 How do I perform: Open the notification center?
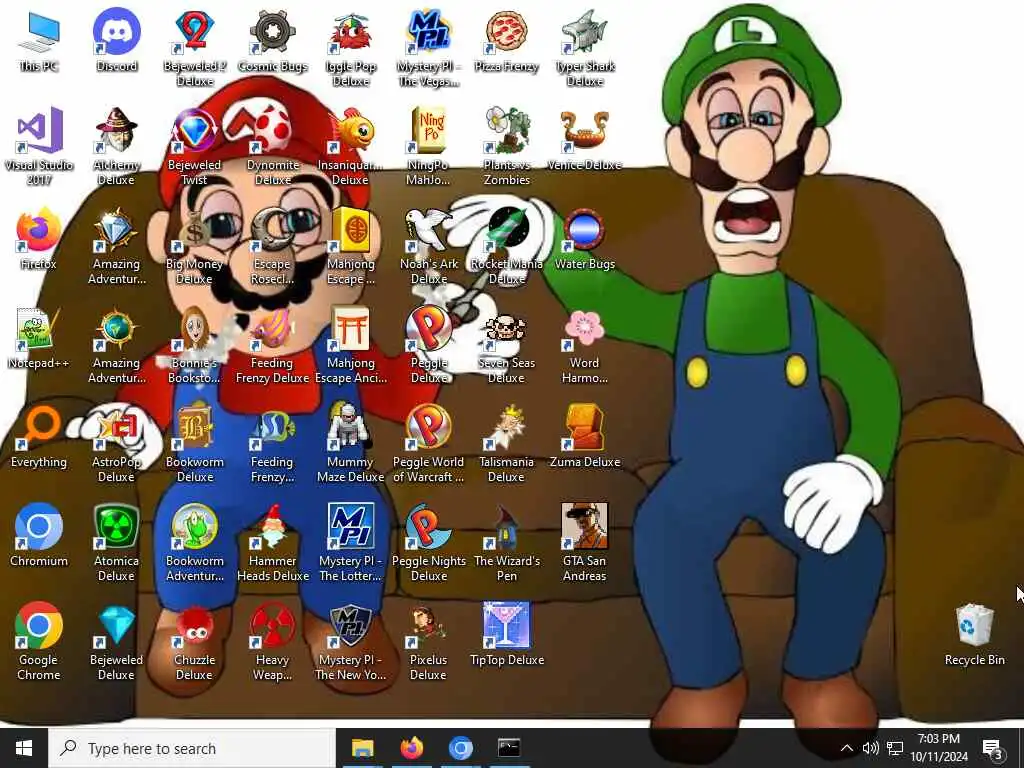[993, 748]
